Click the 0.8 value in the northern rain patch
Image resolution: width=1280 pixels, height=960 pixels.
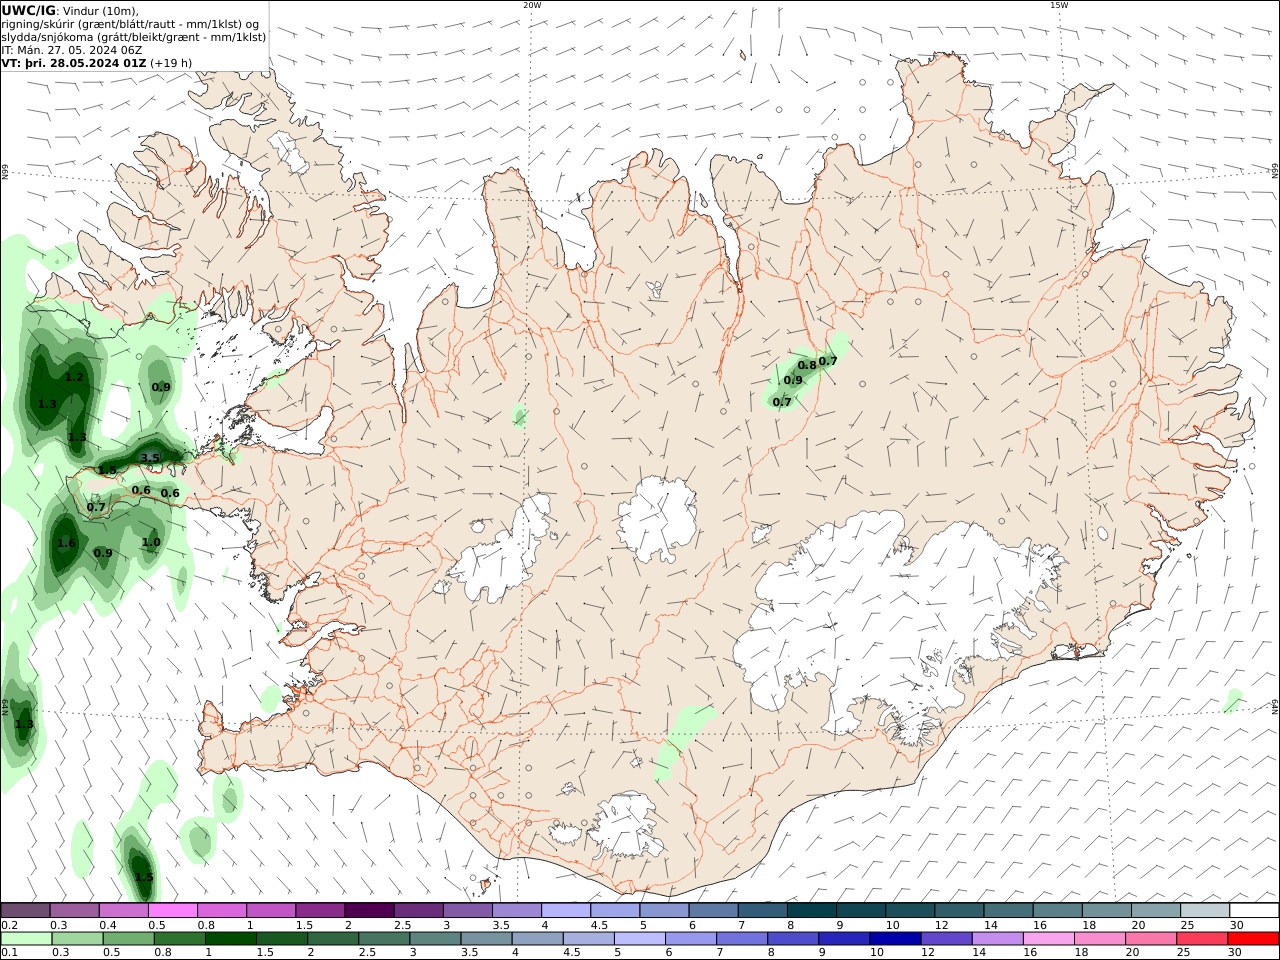click(807, 365)
